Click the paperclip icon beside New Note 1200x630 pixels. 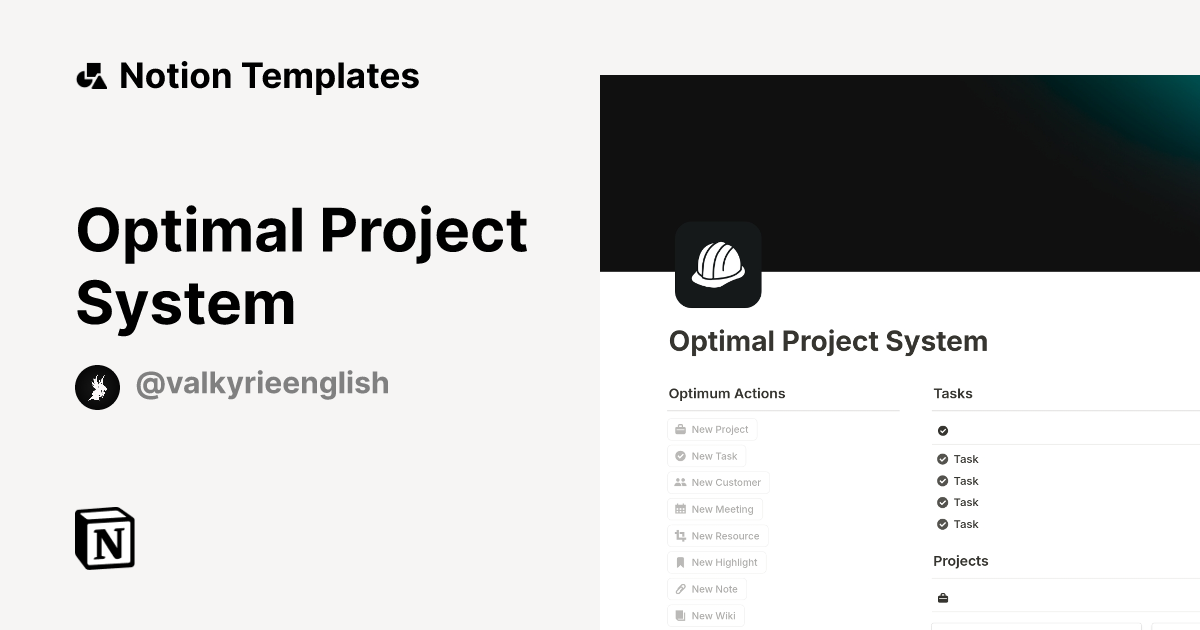coord(679,588)
